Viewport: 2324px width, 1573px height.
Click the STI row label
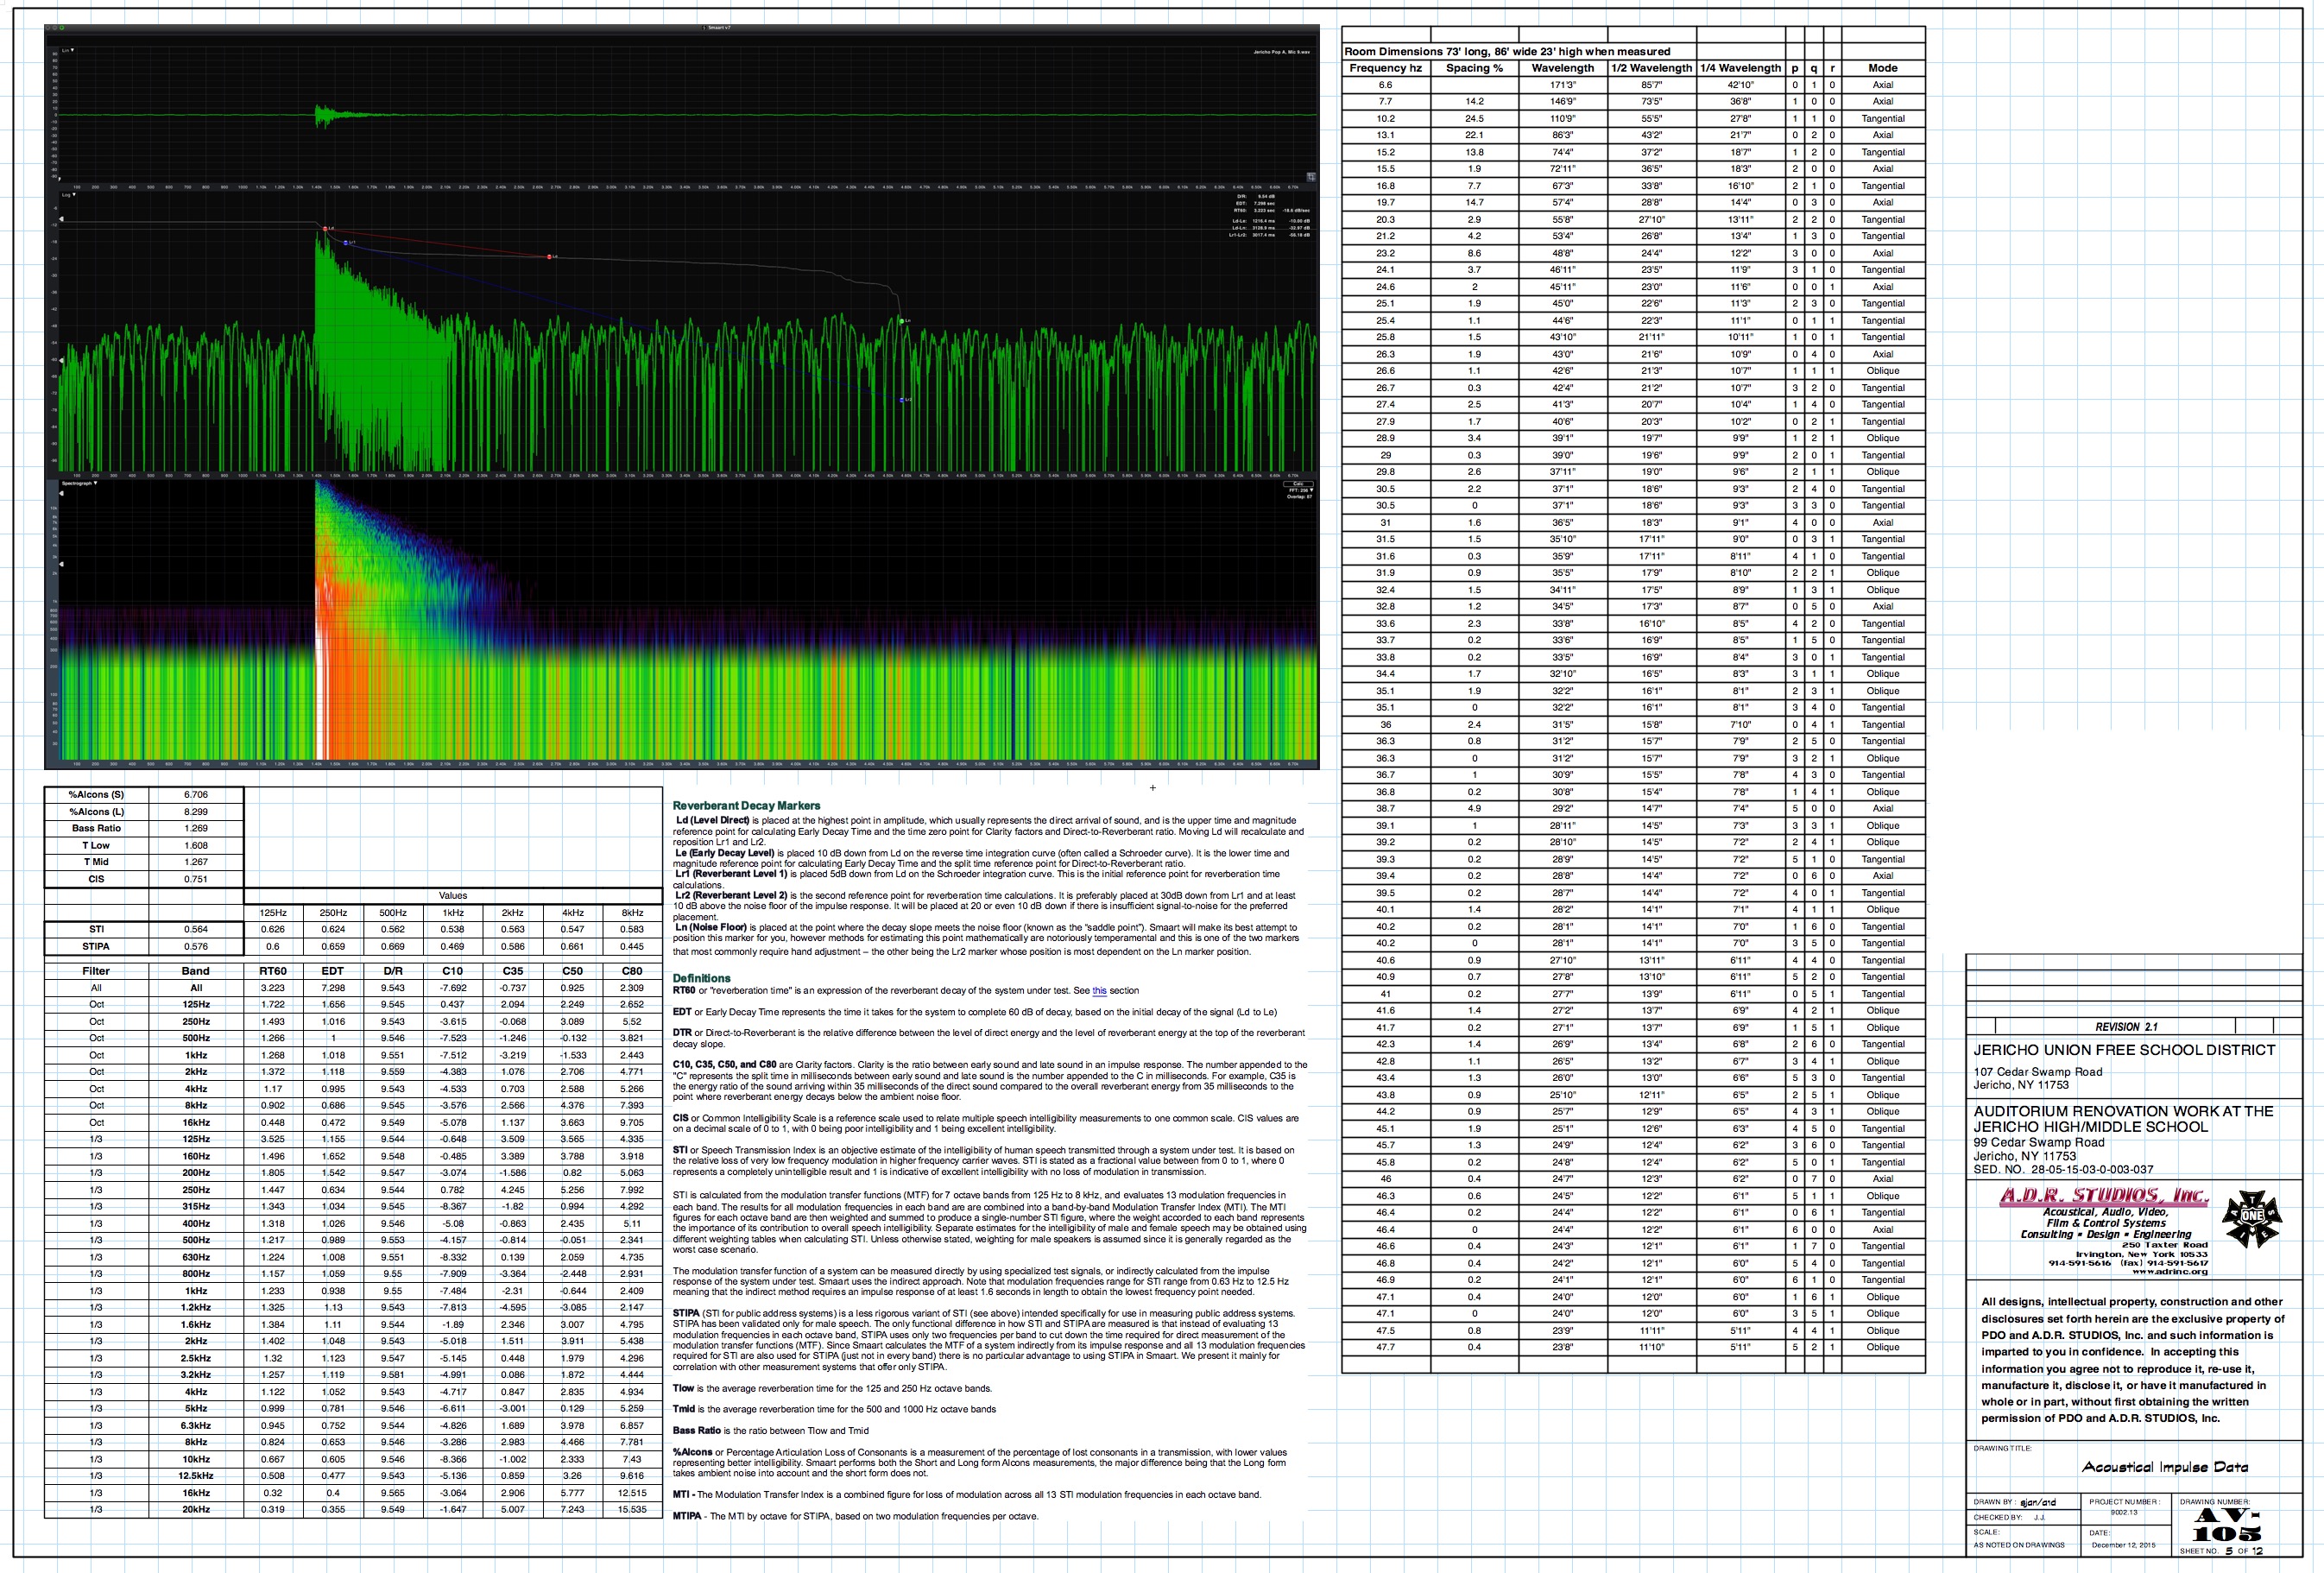tap(96, 929)
